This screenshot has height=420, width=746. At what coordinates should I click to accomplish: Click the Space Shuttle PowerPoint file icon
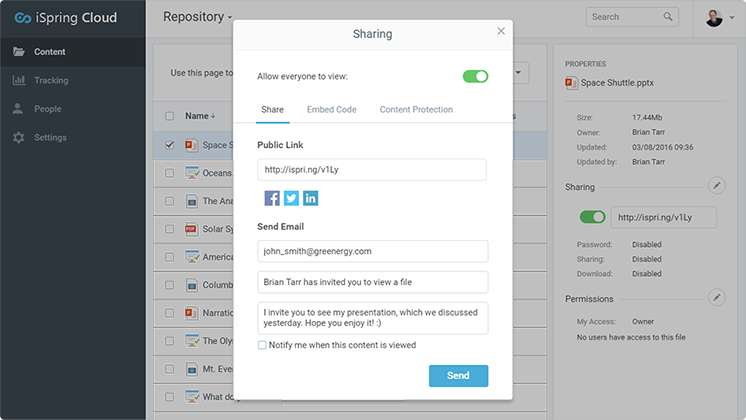tap(191, 145)
